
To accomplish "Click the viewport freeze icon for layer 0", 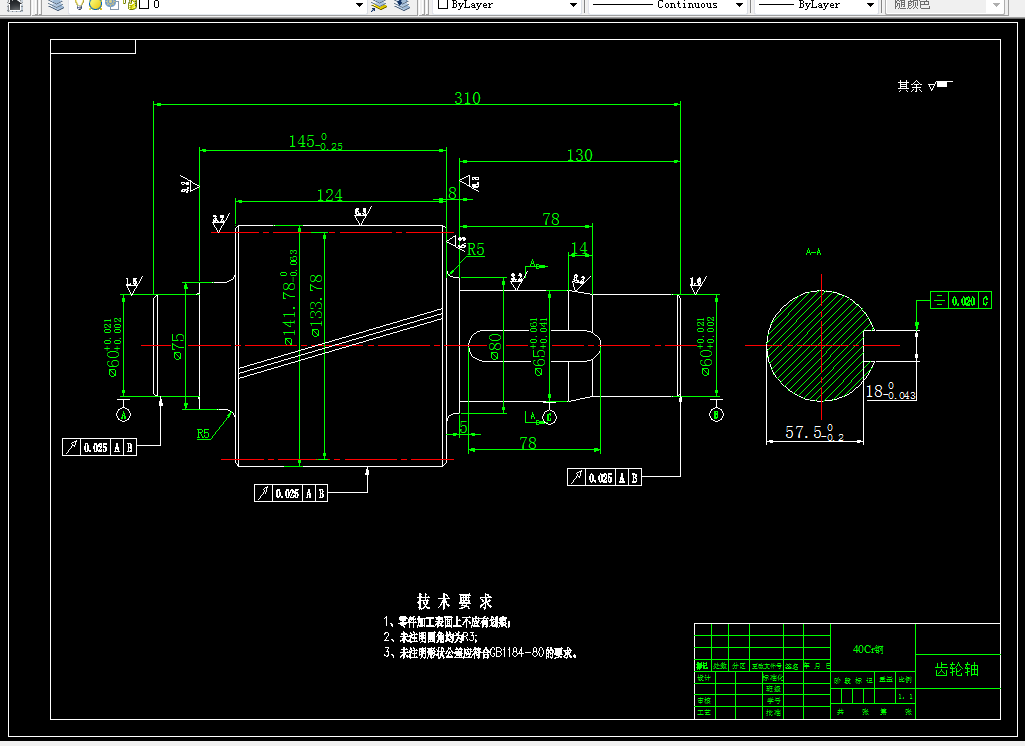I will coord(112,5).
